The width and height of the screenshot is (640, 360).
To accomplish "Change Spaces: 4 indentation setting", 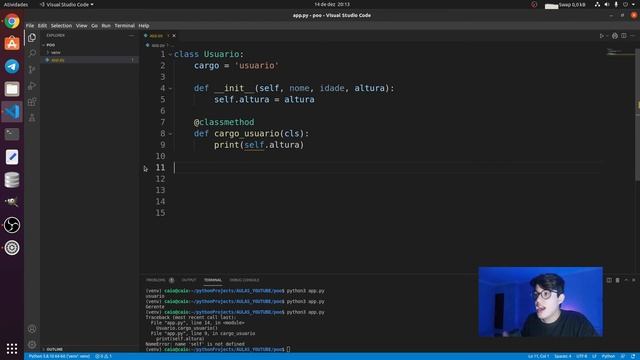I will pos(563,356).
